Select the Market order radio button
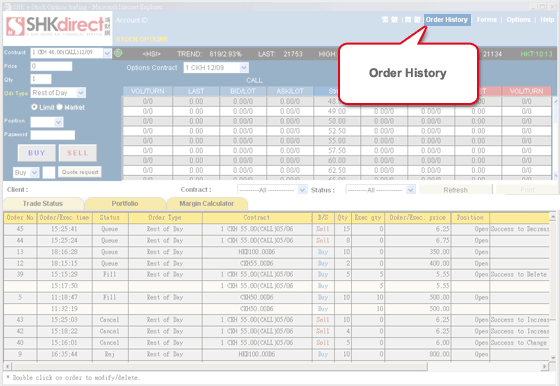Screen dimensions: 560x386 point(60,107)
